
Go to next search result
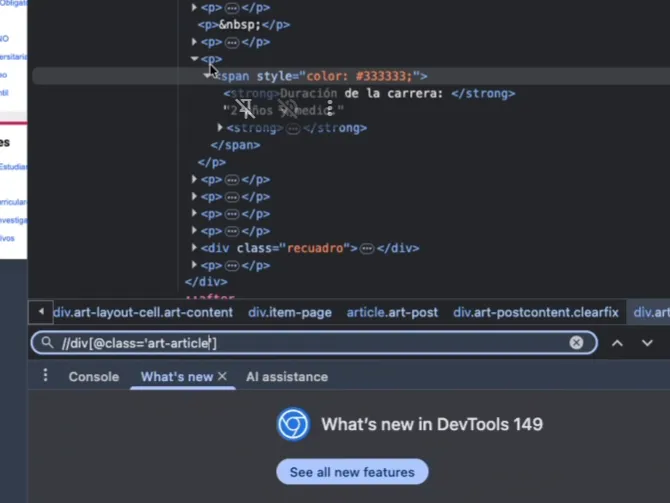coord(647,343)
